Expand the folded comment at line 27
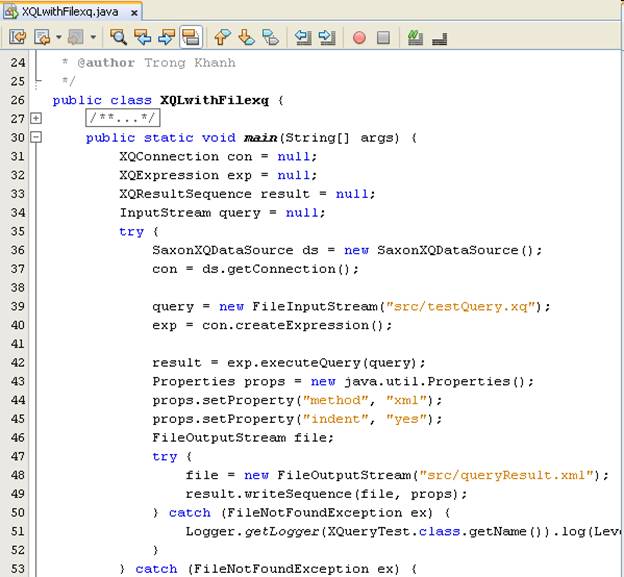Image resolution: width=624 pixels, height=577 pixels. (36, 118)
